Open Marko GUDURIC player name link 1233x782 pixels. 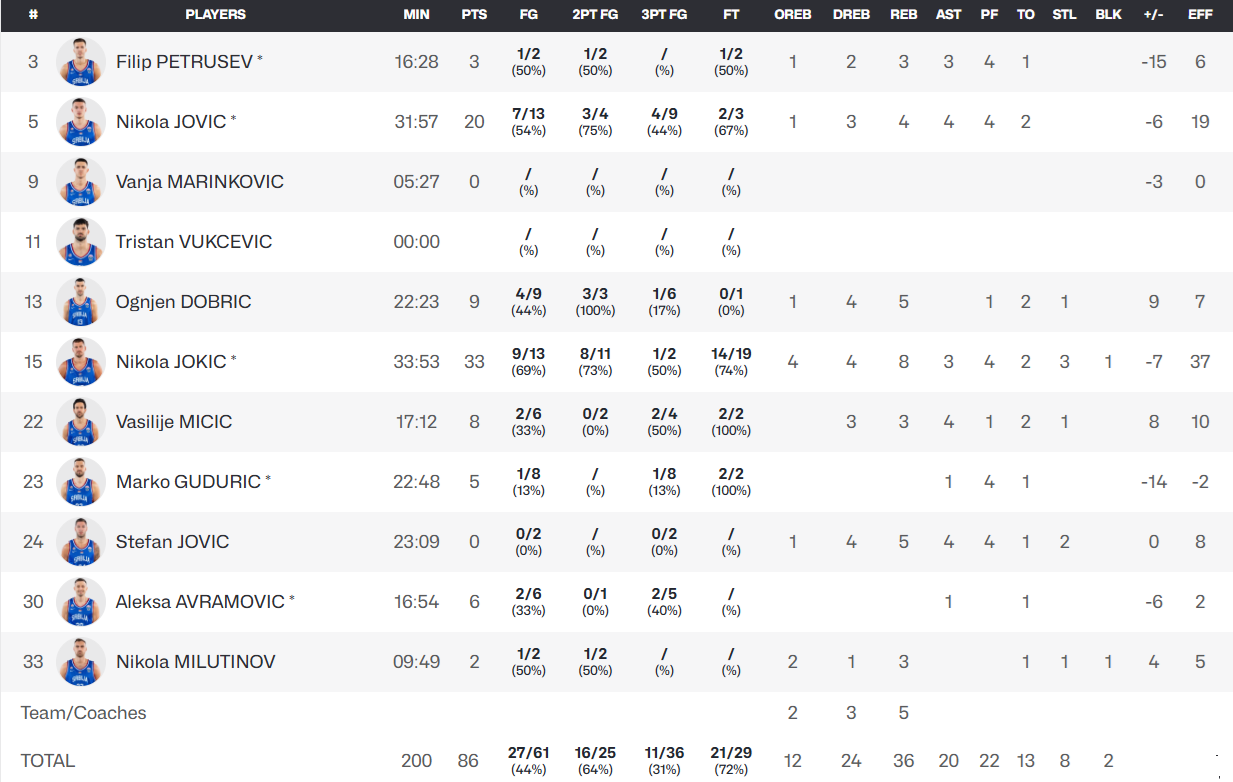pos(188,482)
